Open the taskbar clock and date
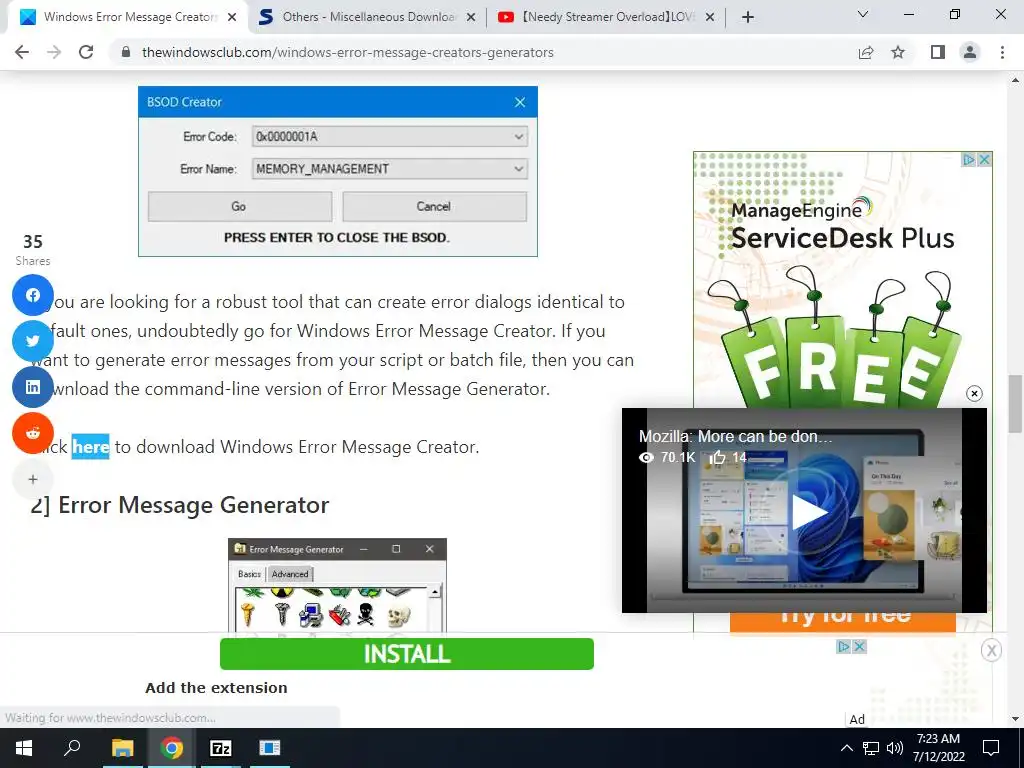Screen dimensions: 1024x768 pyautogui.click(x=938, y=748)
